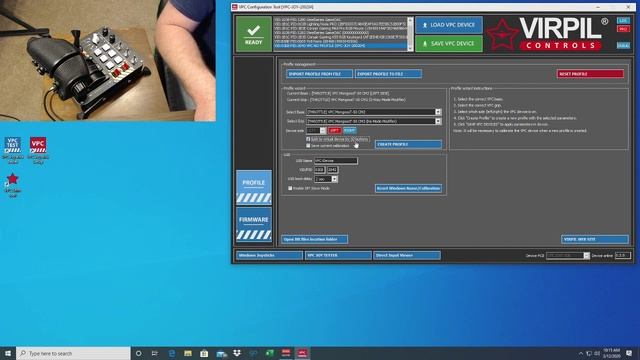Toggle the Enable checkbox under USB settings
This screenshot has height=360, width=640.
click(290, 188)
